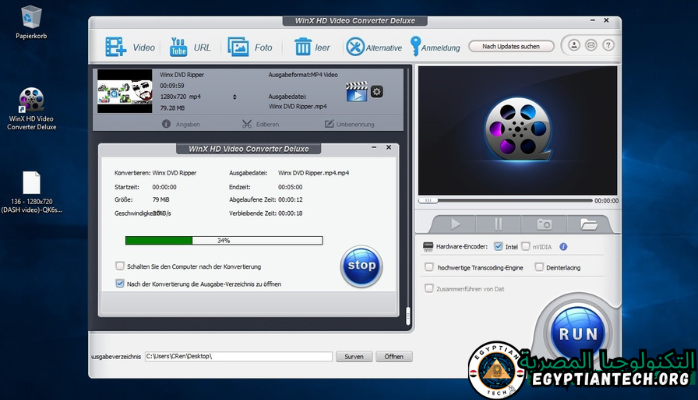Enable shutdown computer after conversion checkbox
Viewport: 698px width, 400px height.
[x=120, y=266]
